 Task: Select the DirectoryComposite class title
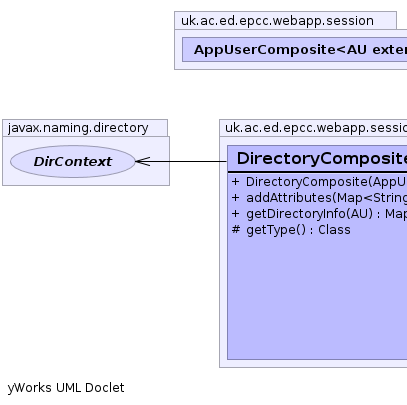pos(322,158)
